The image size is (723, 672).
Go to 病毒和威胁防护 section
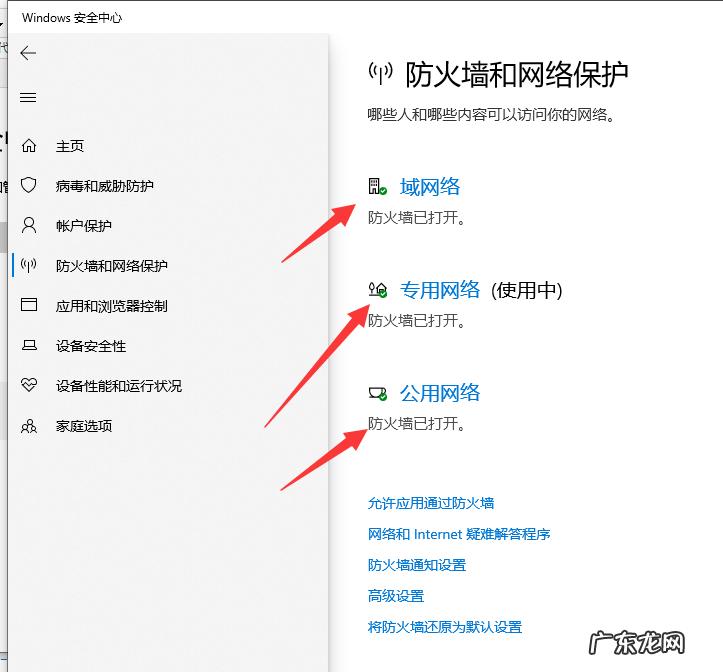[x=105, y=186]
